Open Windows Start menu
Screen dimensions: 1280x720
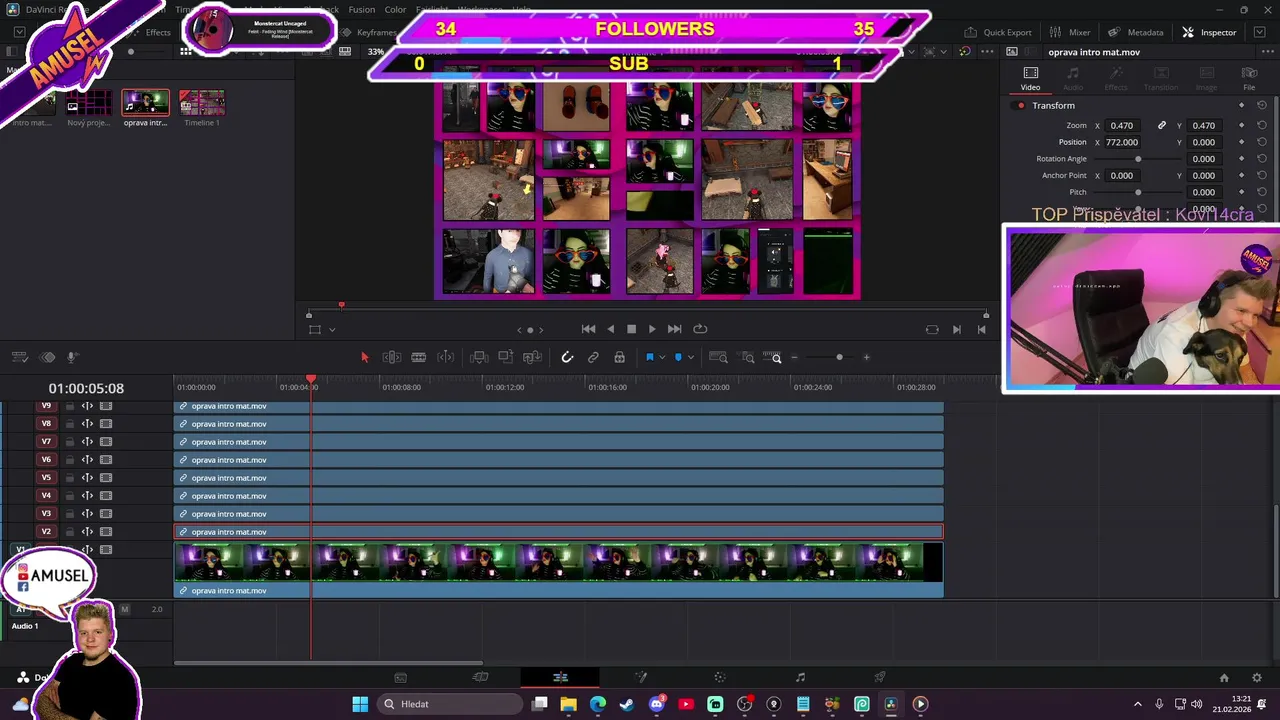(360, 704)
